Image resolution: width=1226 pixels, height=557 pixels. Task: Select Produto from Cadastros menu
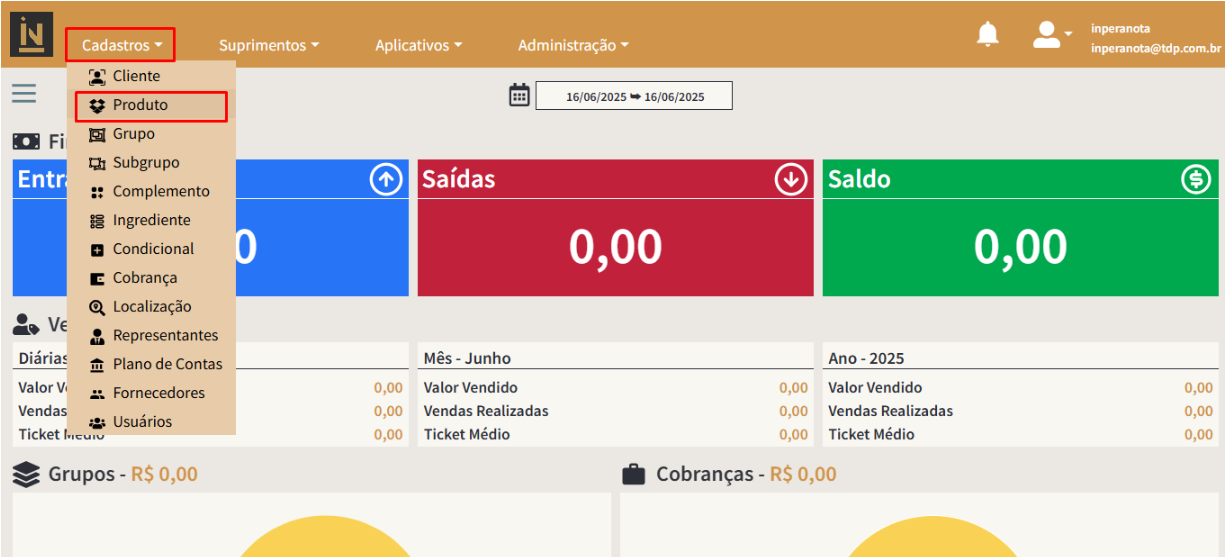point(152,105)
